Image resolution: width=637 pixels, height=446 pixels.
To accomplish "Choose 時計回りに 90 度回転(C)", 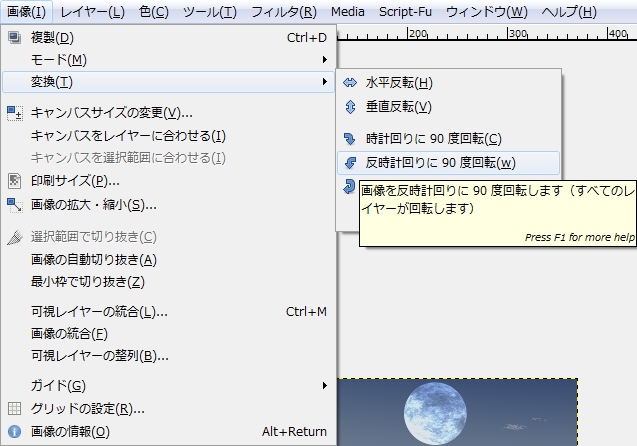I will 448,139.
